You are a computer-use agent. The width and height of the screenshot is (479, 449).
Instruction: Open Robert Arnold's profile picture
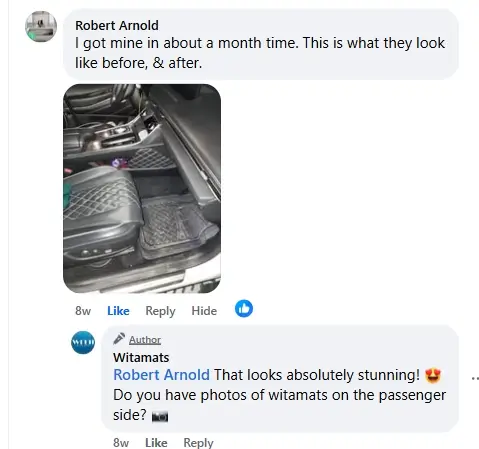tap(41, 26)
